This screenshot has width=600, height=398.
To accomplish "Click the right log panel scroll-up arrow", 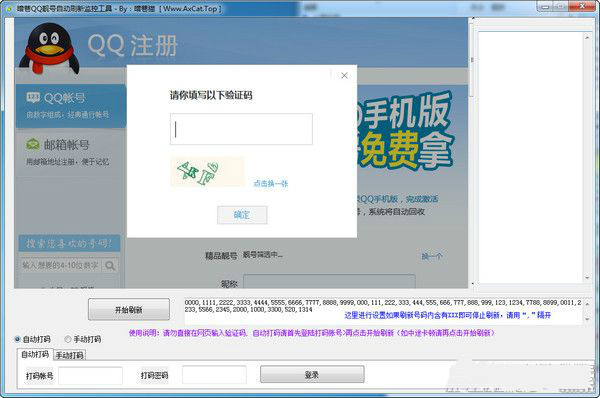I will coord(587,38).
